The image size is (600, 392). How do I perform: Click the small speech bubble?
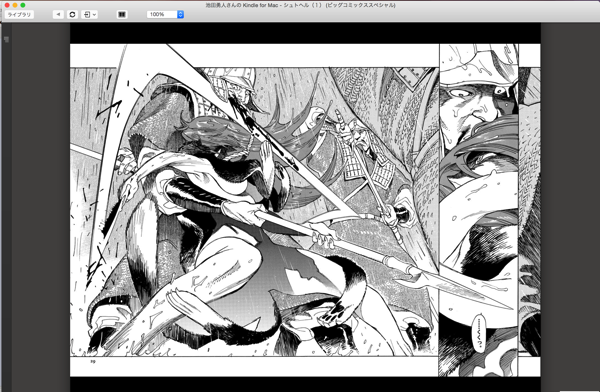(x=479, y=333)
